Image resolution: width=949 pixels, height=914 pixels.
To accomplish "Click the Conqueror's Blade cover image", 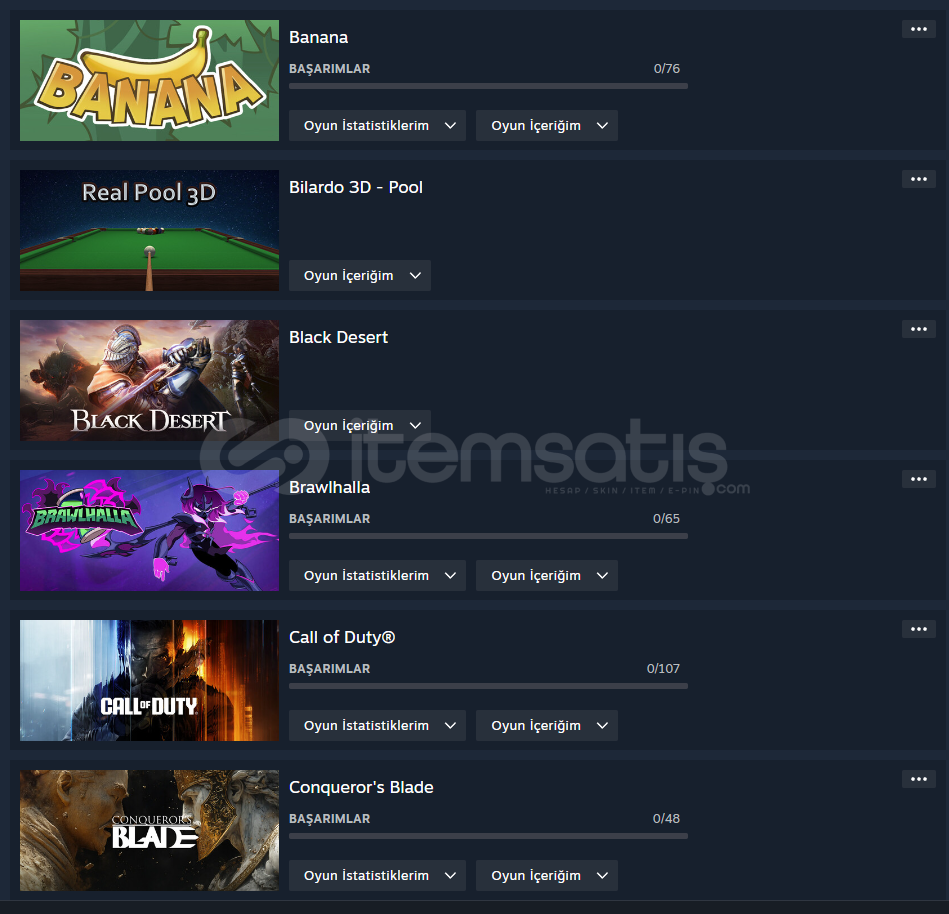I will [x=149, y=830].
